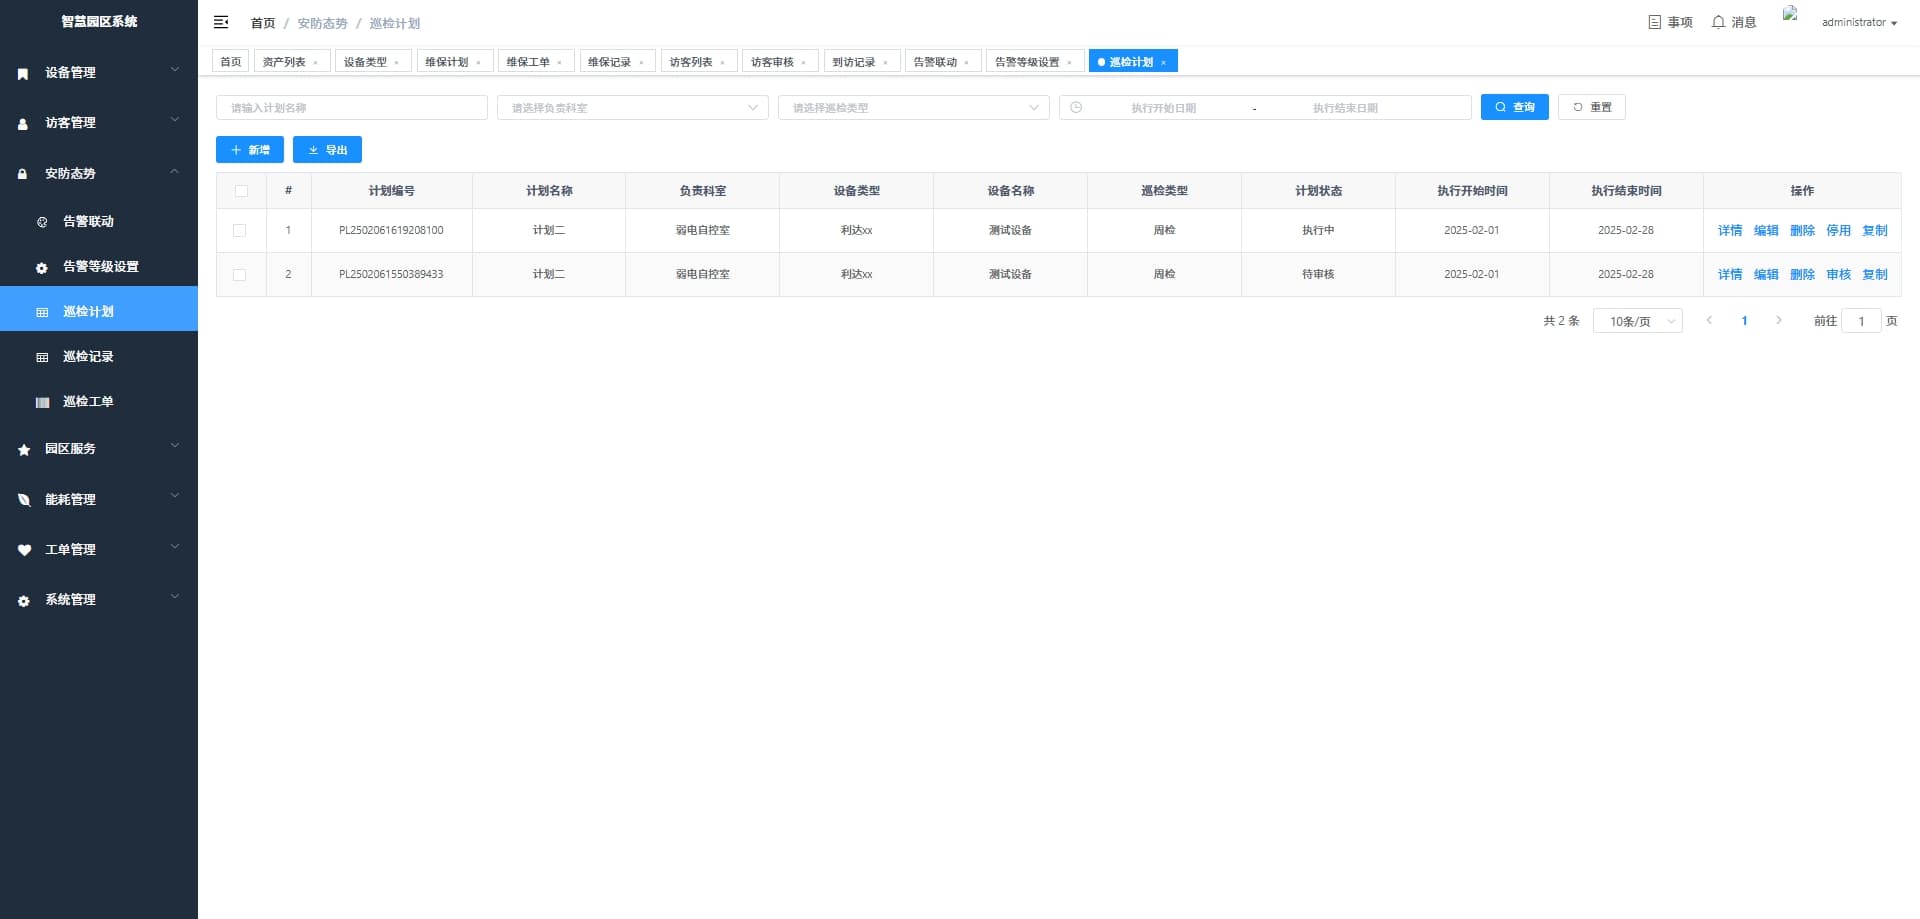Switch to the 首页 tab
The image size is (1920, 919).
231,62
